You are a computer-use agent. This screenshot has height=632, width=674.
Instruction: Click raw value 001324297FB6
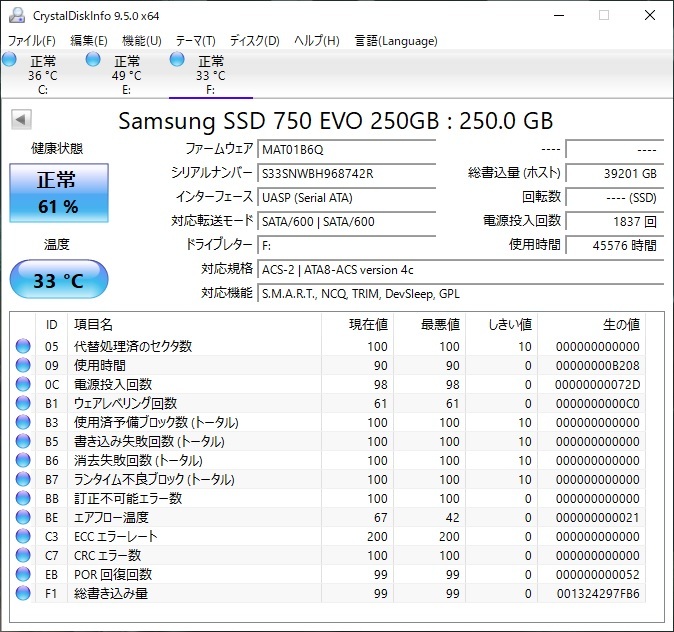(x=598, y=593)
